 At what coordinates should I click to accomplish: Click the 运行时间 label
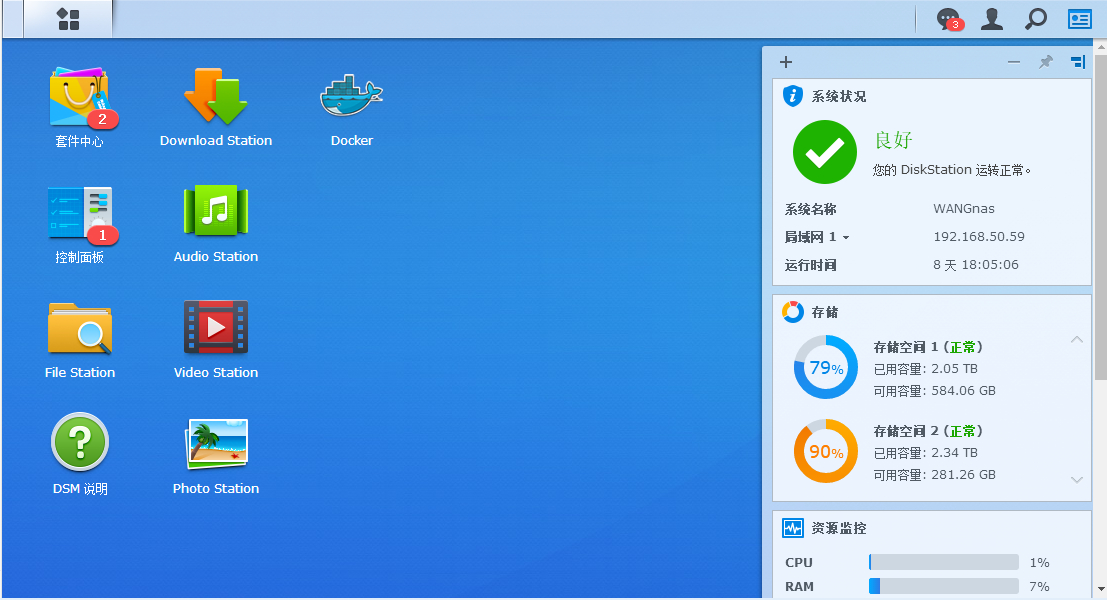810,265
